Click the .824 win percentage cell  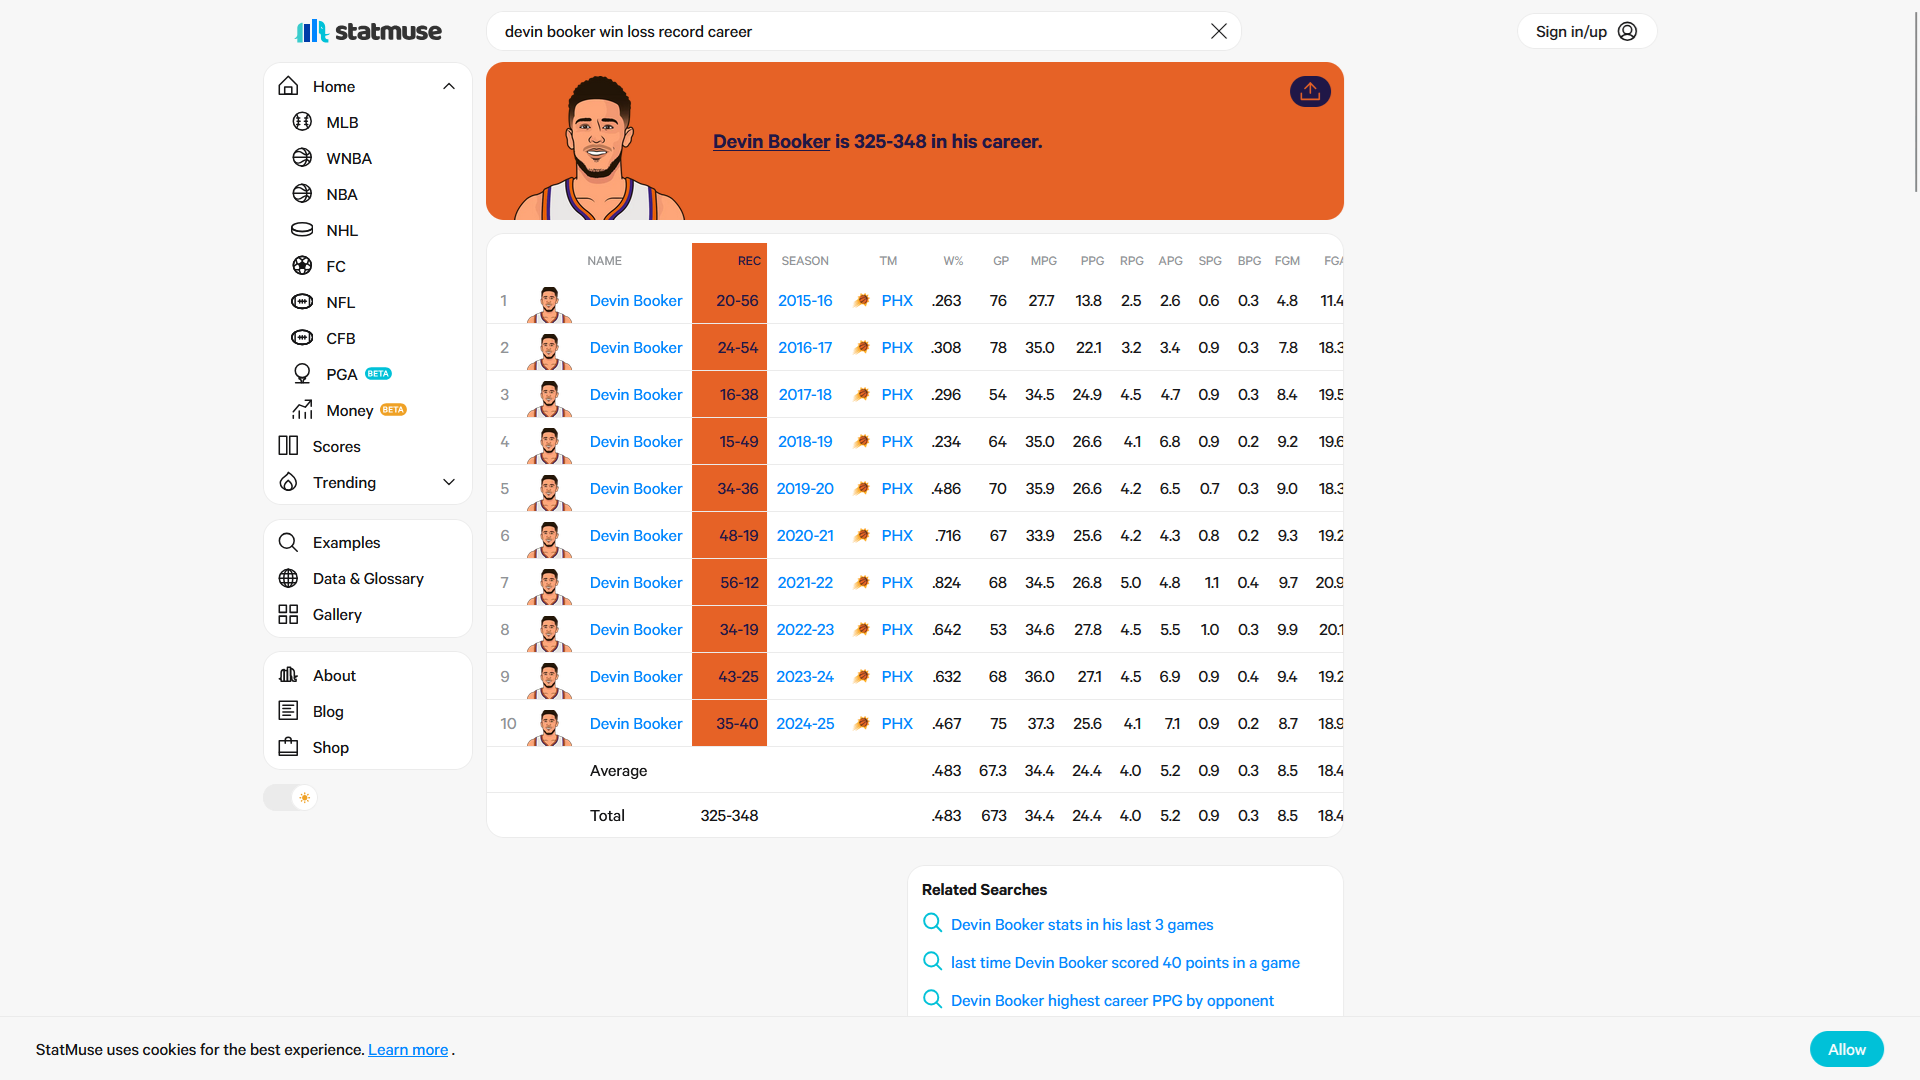pyautogui.click(x=946, y=582)
